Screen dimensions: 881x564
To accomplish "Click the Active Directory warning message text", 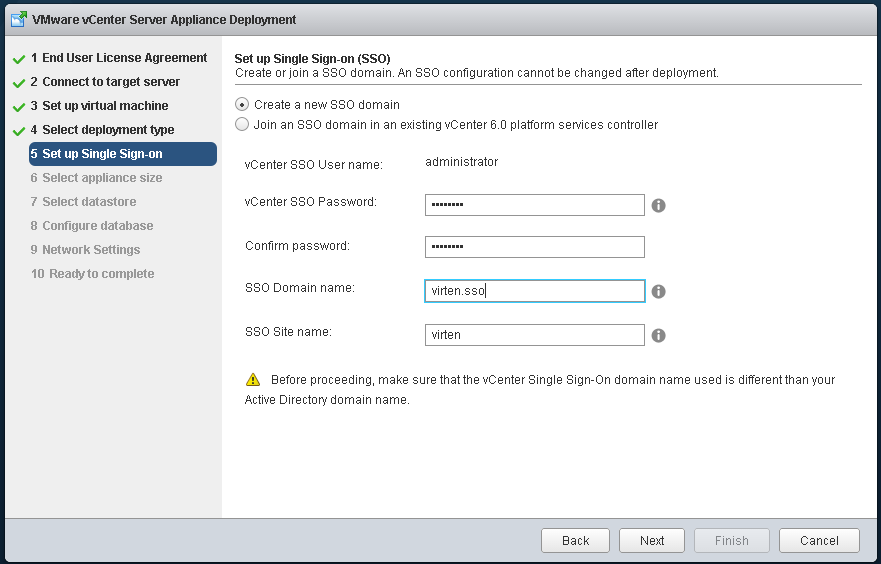I will click(540, 390).
